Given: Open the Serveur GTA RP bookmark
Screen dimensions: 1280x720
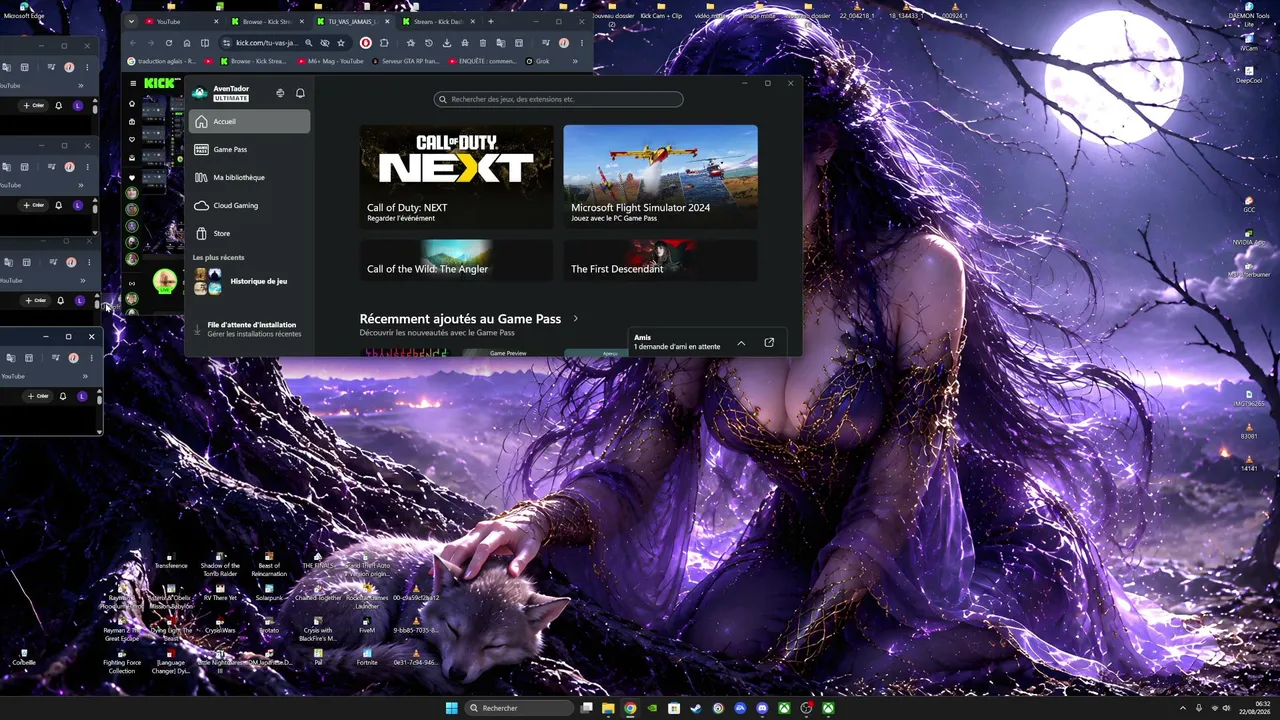Looking at the screenshot, I should [x=406, y=61].
